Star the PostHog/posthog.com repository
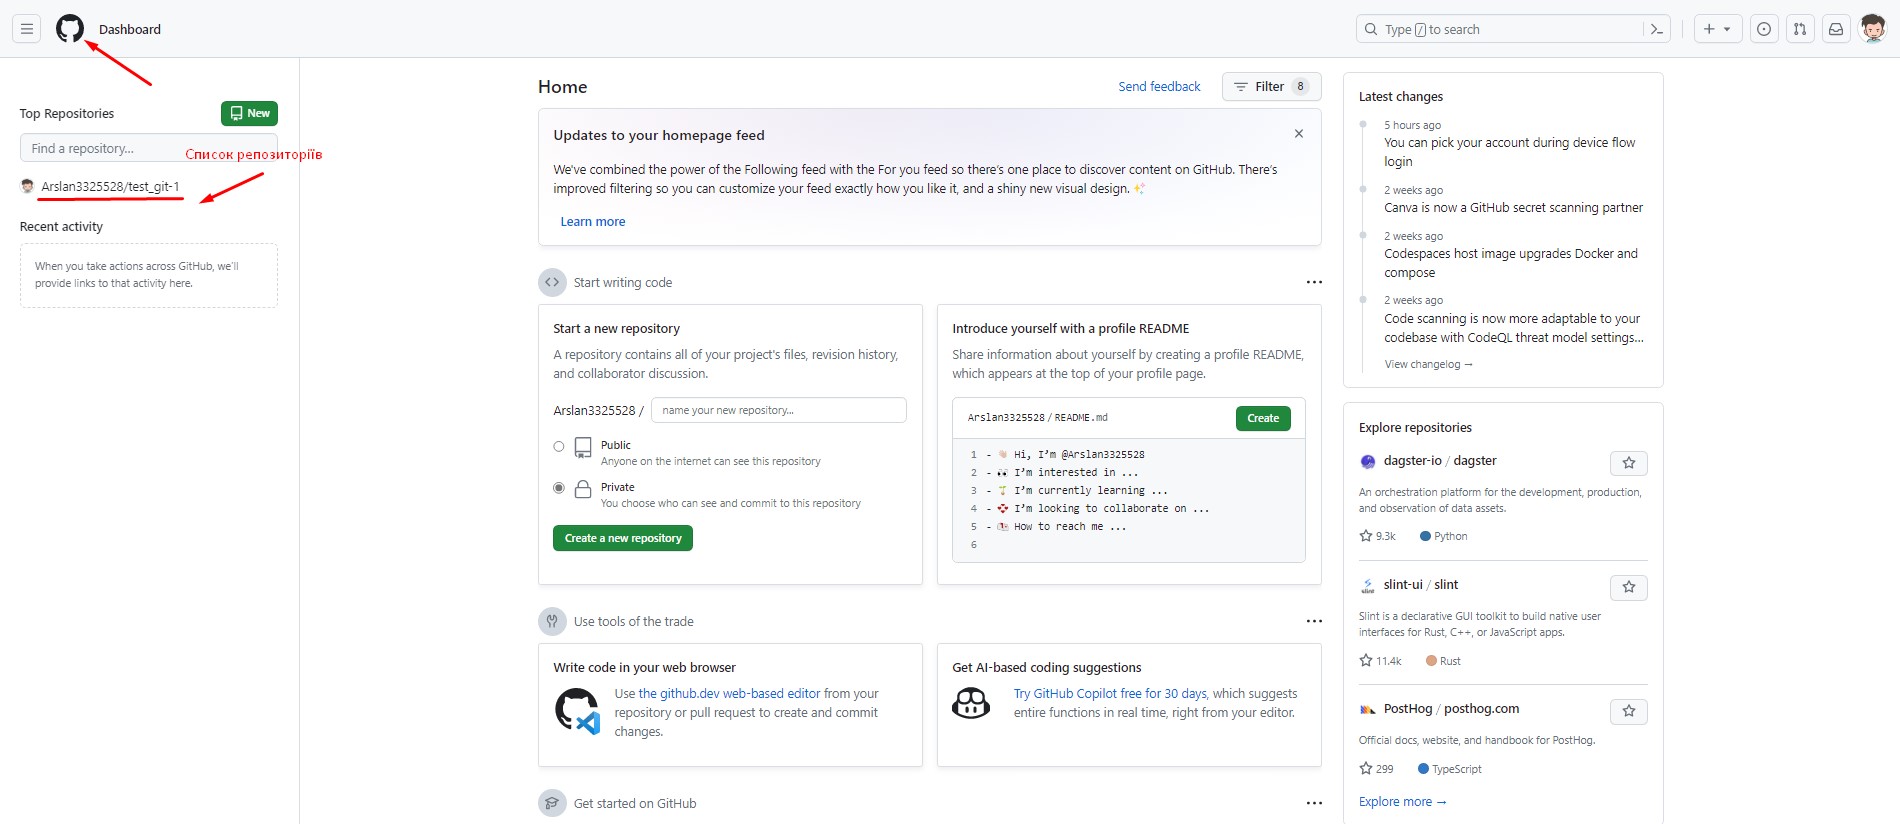 coord(1629,711)
